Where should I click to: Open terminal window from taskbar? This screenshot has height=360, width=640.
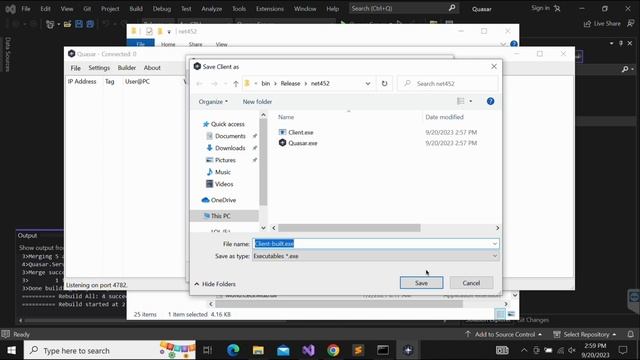pyautogui.click(x=383, y=350)
